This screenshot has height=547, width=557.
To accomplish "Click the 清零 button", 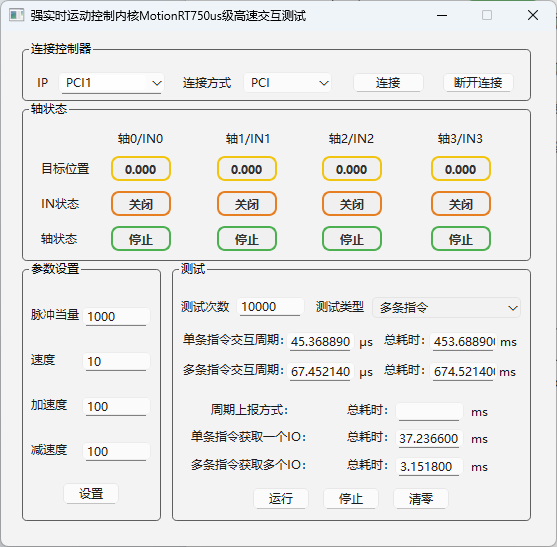I will (421, 499).
